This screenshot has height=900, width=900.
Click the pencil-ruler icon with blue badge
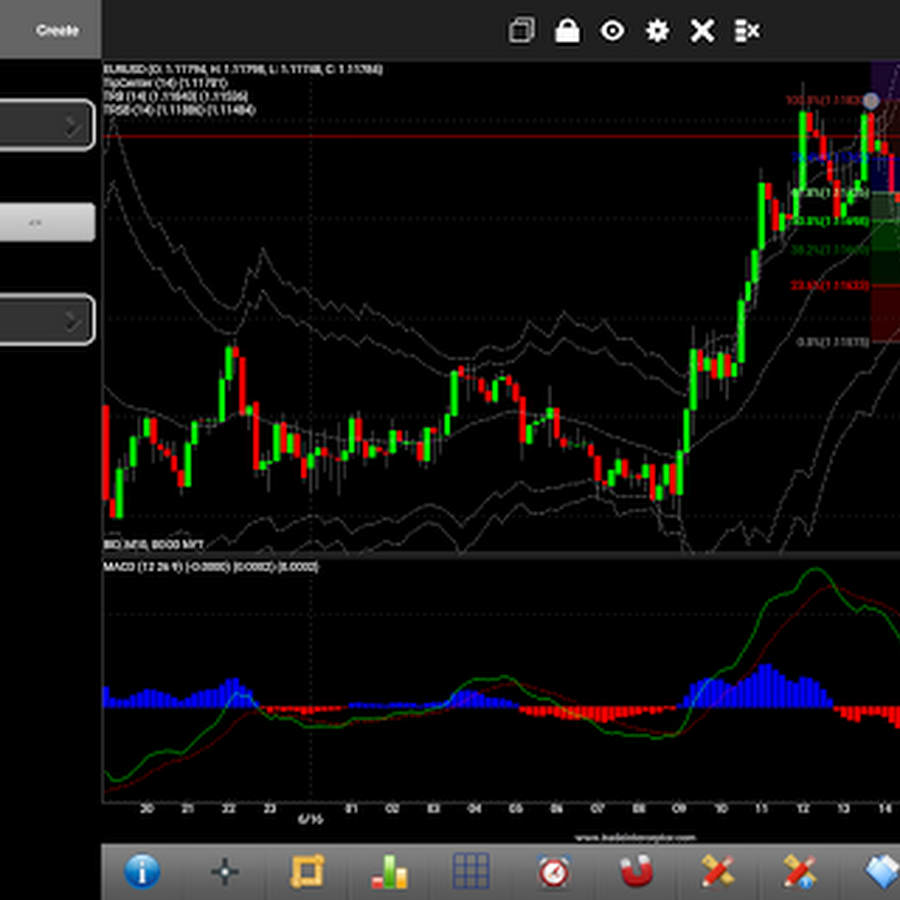tap(800, 871)
